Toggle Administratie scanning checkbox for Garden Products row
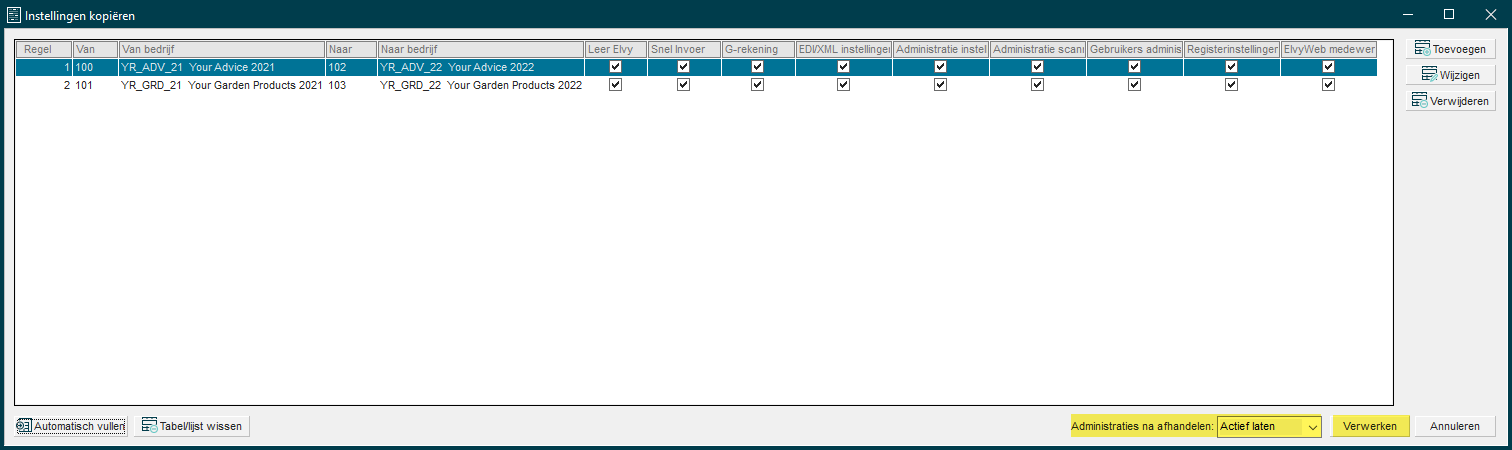Screen dimensions: 1512x450 (x=1038, y=85)
